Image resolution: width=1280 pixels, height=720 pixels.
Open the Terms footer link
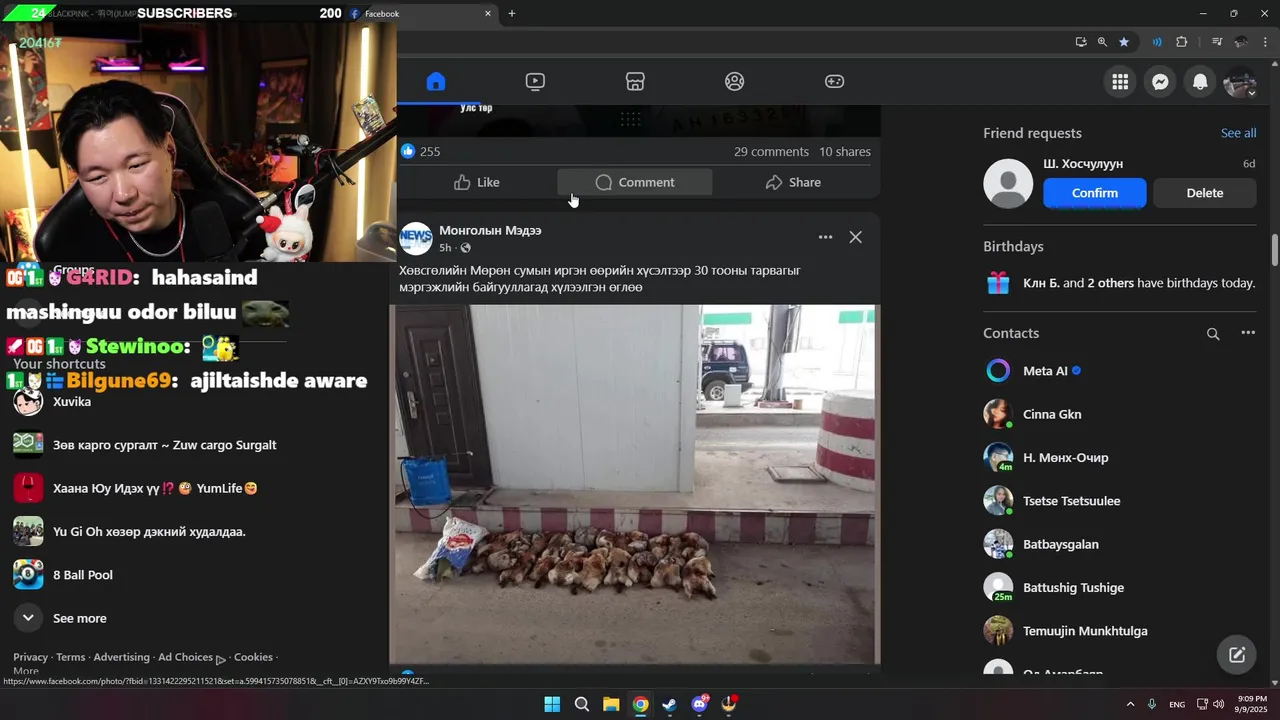pyautogui.click(x=70, y=657)
